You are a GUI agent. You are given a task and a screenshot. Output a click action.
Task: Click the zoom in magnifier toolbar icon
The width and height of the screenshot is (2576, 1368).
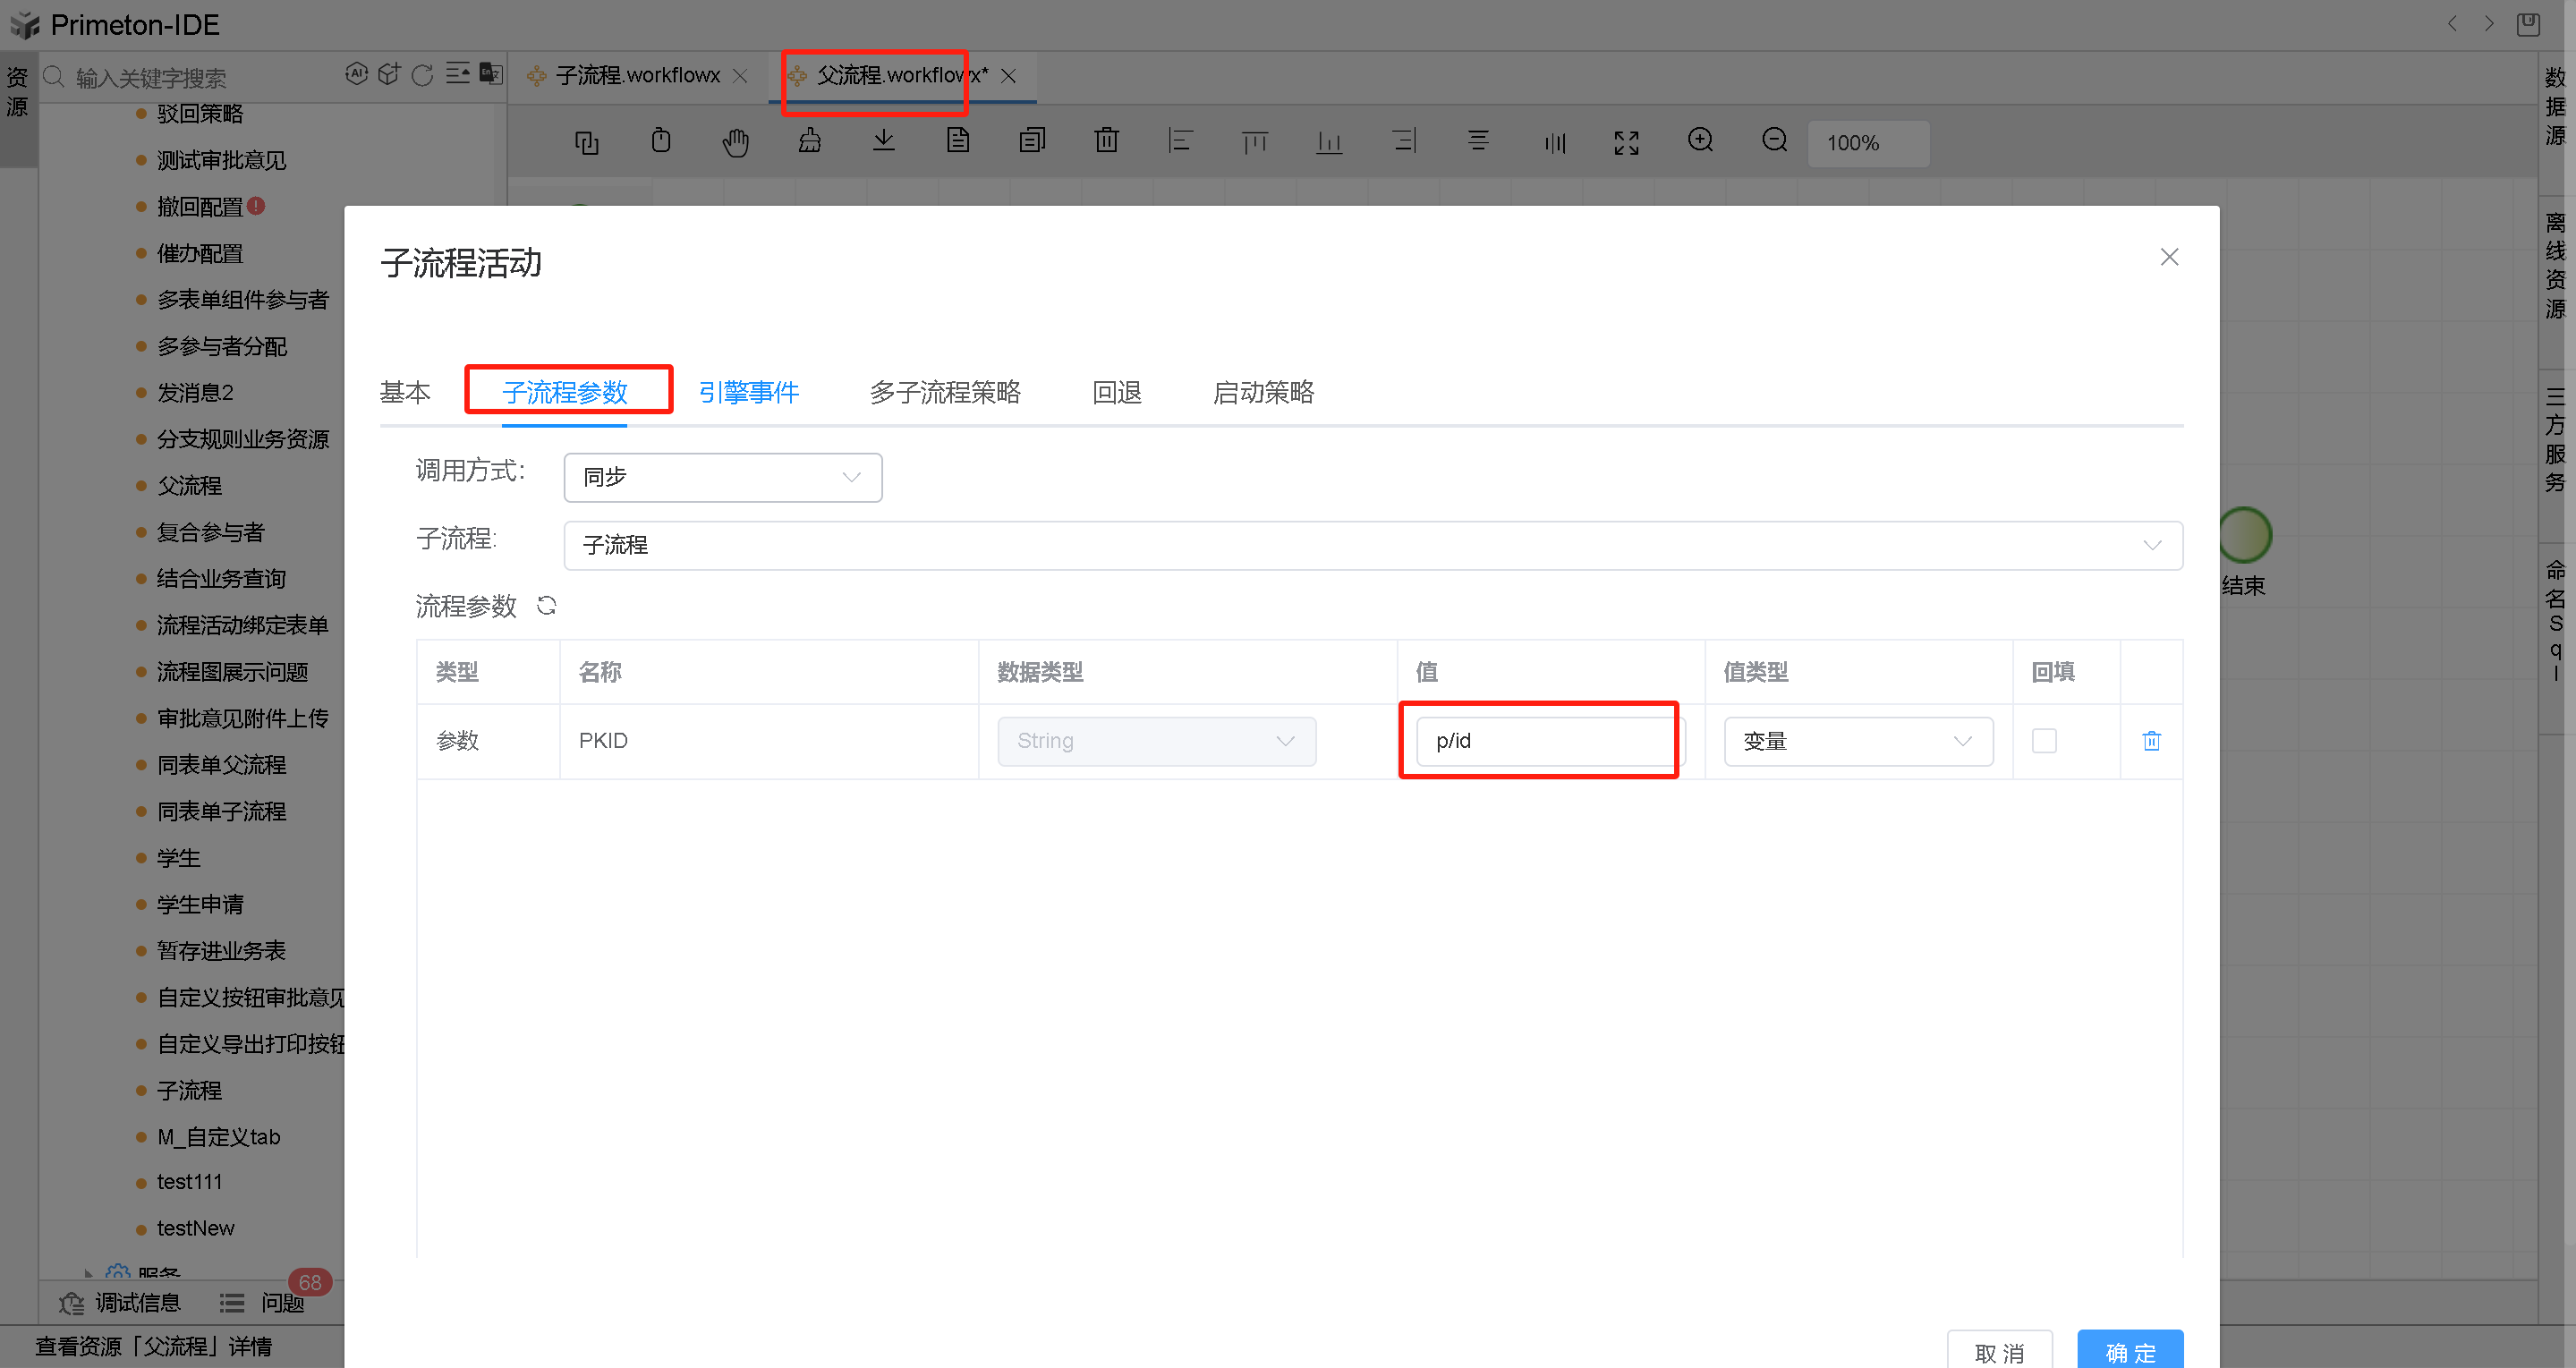point(1700,141)
